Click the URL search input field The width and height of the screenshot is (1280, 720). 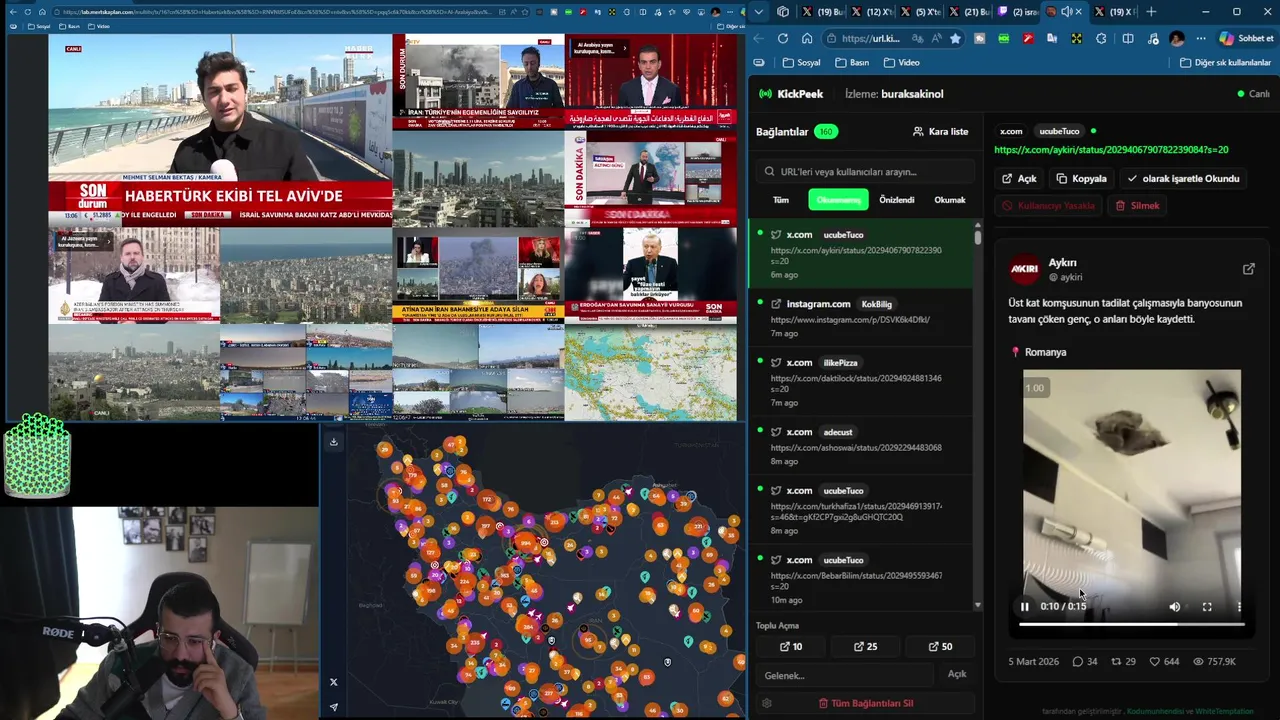click(865, 171)
